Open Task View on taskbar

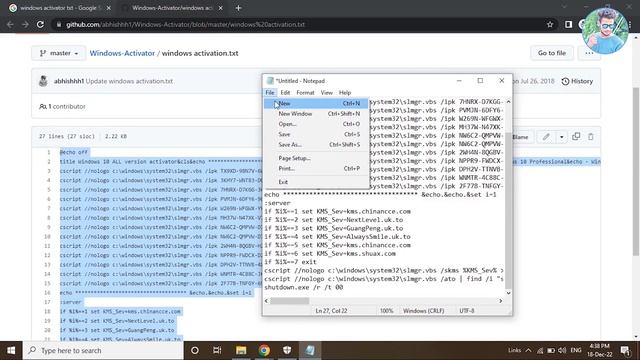pyautogui.click(x=217, y=350)
